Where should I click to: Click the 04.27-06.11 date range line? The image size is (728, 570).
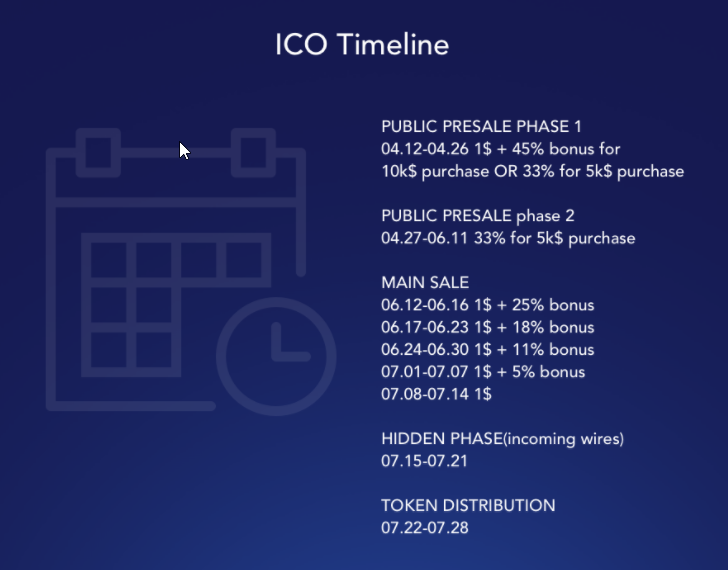[508, 238]
